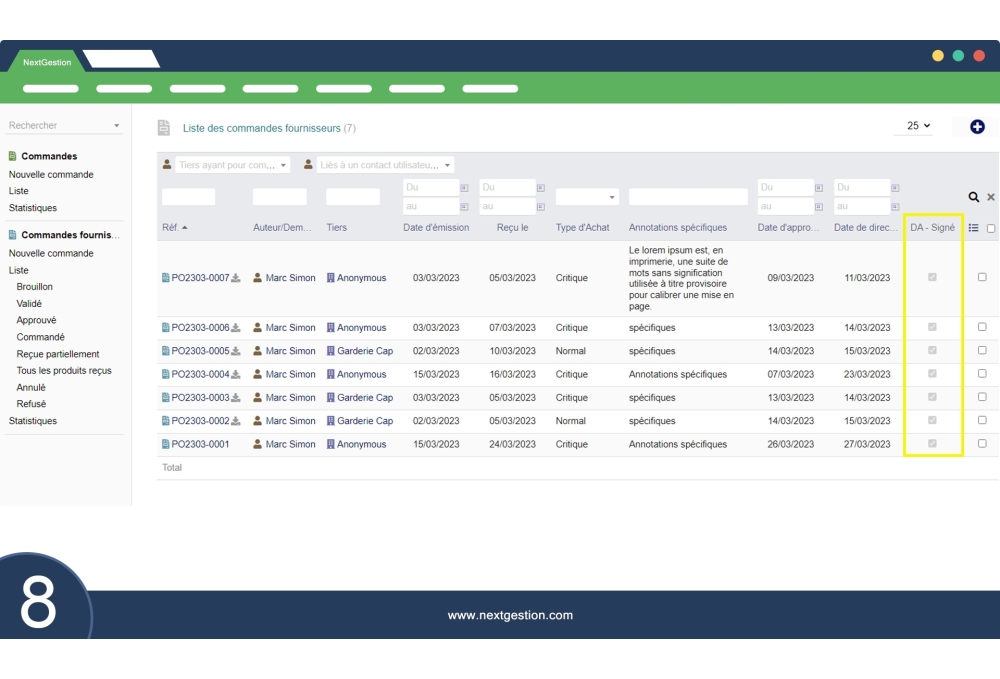Open order link PO2303-0005
Viewport: 1000px width, 679px height.
[x=200, y=352]
